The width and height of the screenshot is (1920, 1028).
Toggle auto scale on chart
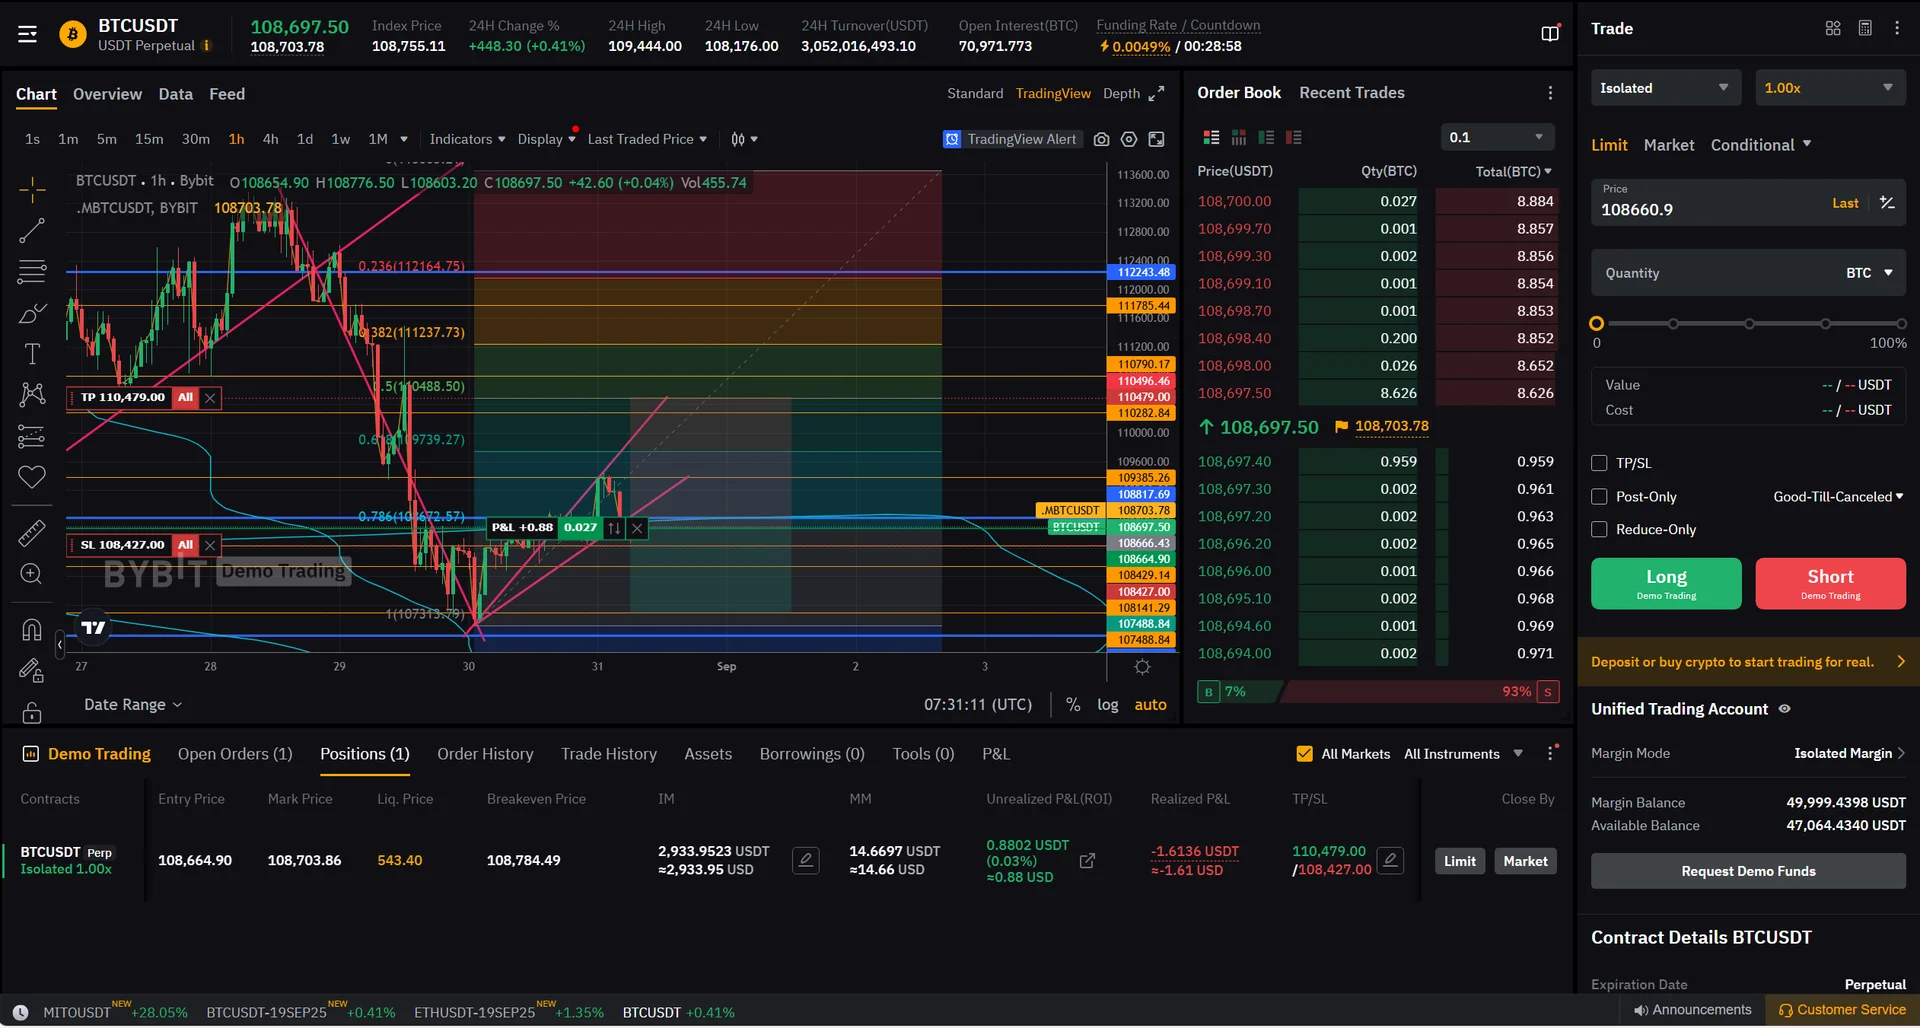coord(1150,705)
